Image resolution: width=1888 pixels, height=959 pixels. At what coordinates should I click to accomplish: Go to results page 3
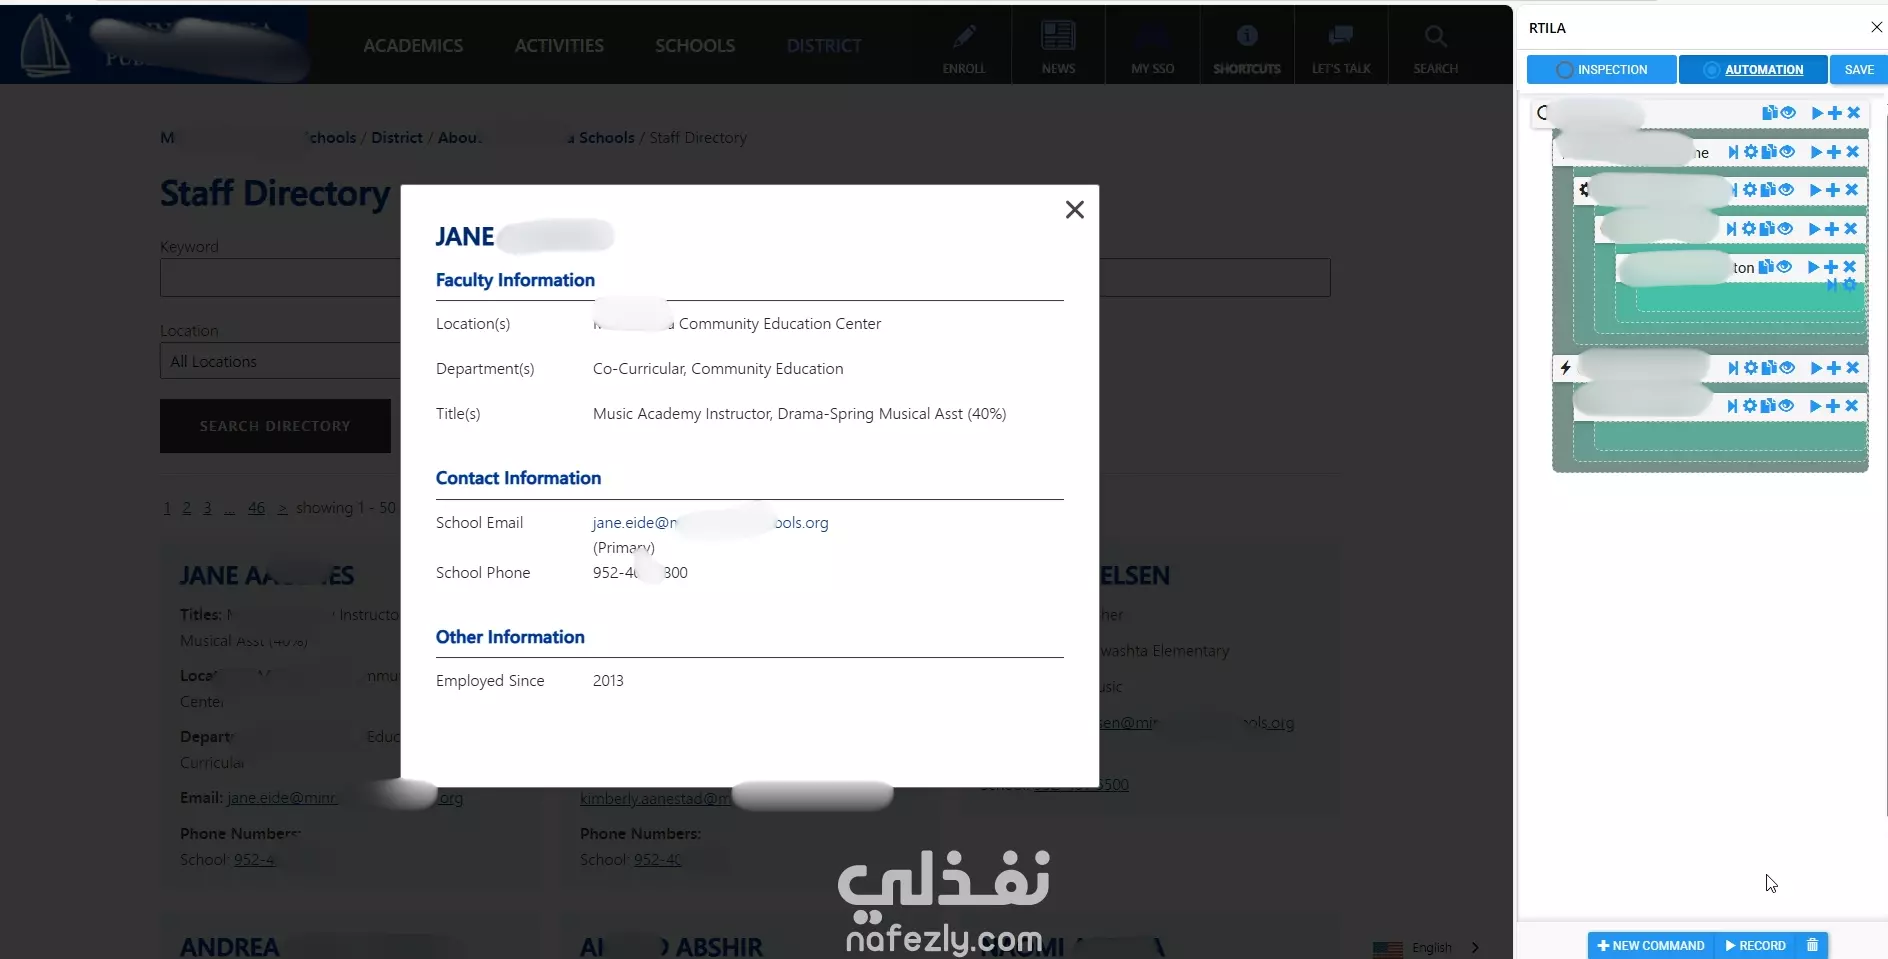tap(207, 508)
